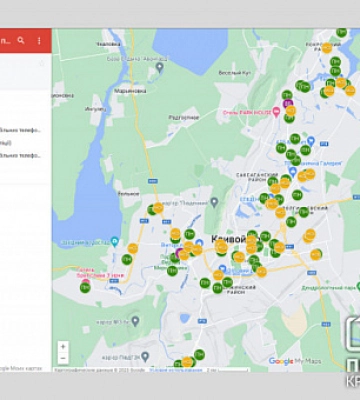Image resolution: width=360 pixels, height=400 pixels.
Task: Click the Google My Maps logo
Action: [295, 361]
